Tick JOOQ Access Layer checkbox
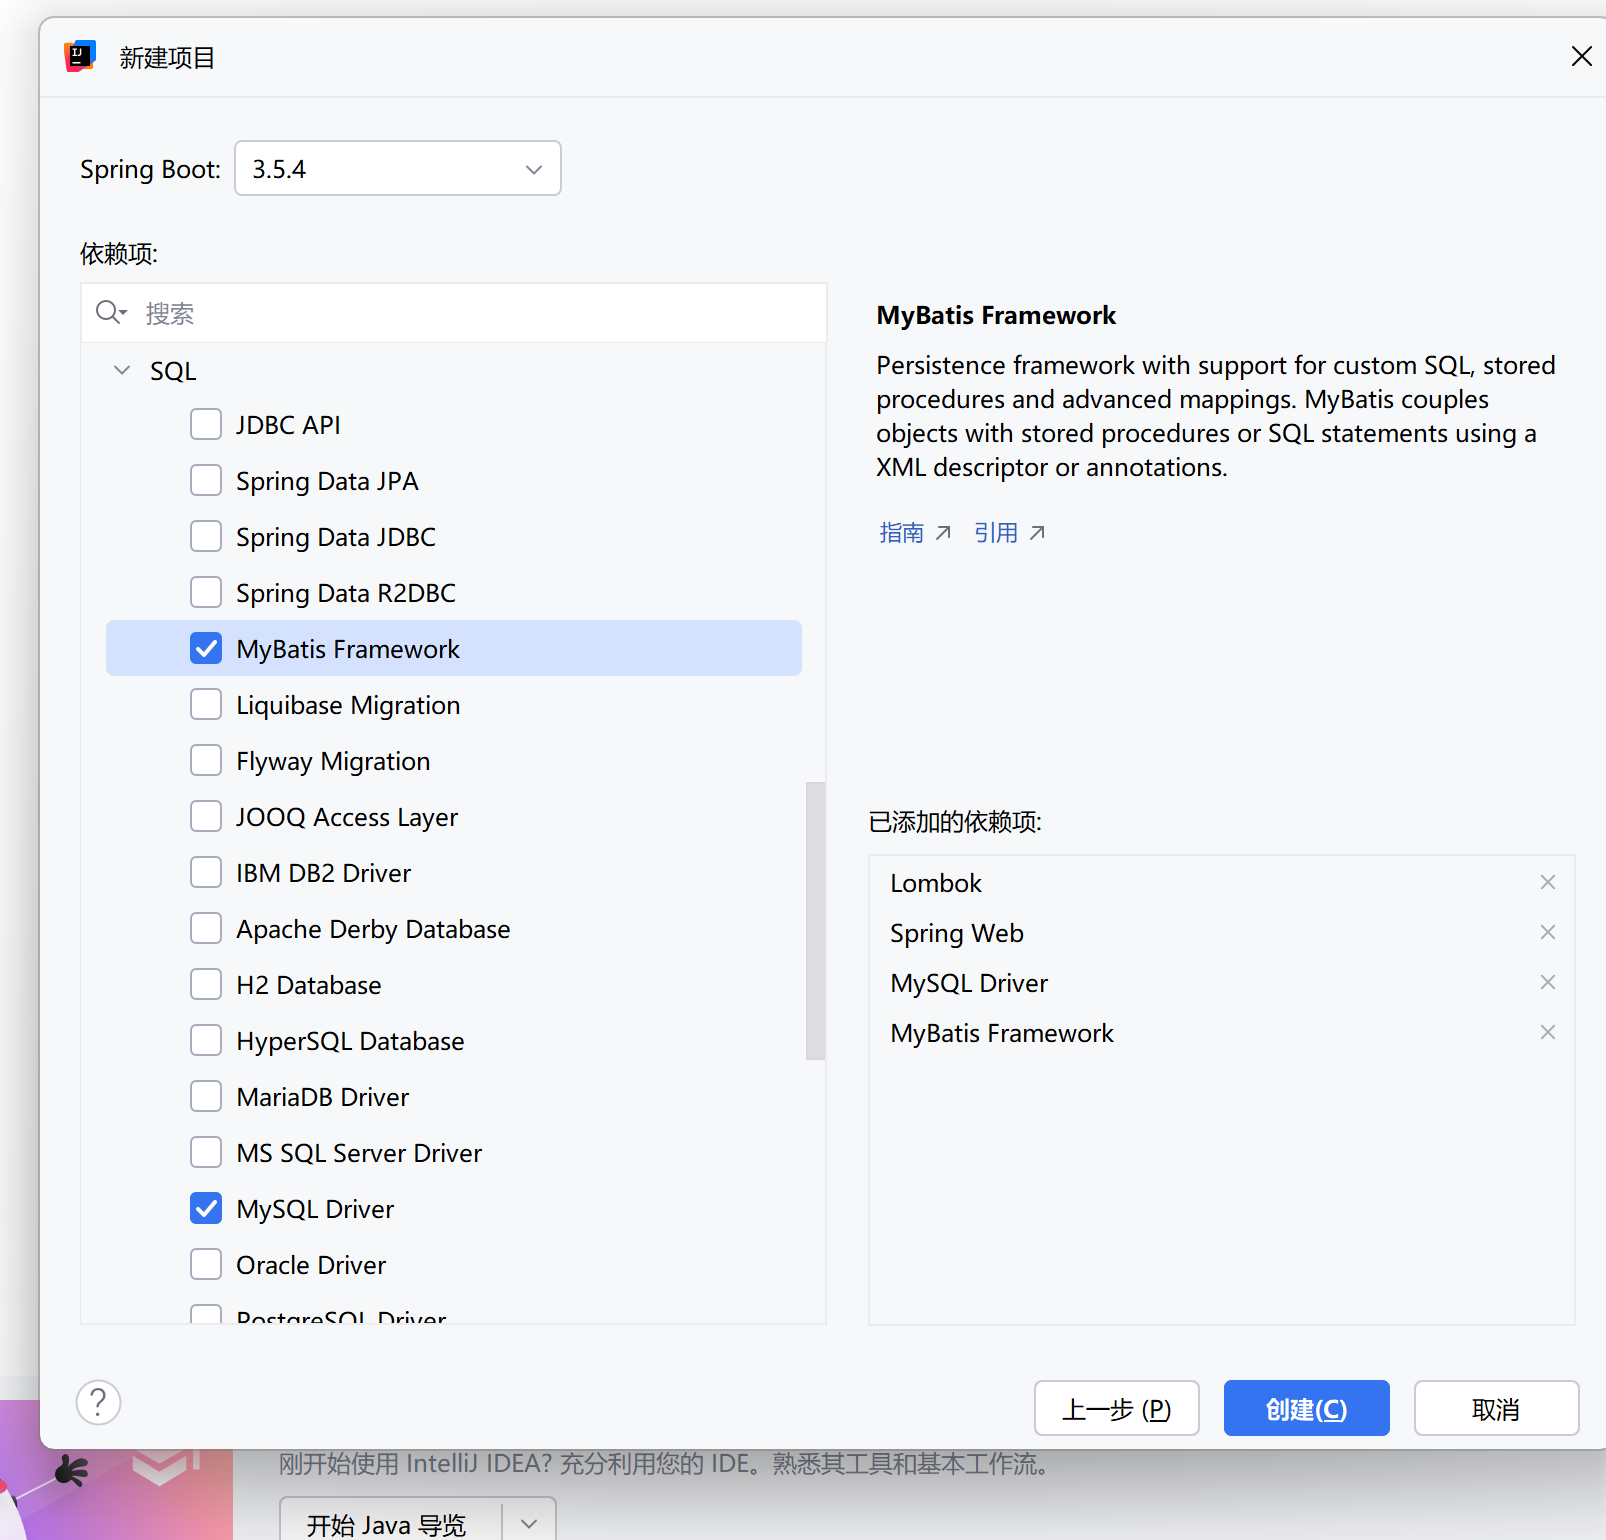1606x1540 pixels. (x=206, y=816)
